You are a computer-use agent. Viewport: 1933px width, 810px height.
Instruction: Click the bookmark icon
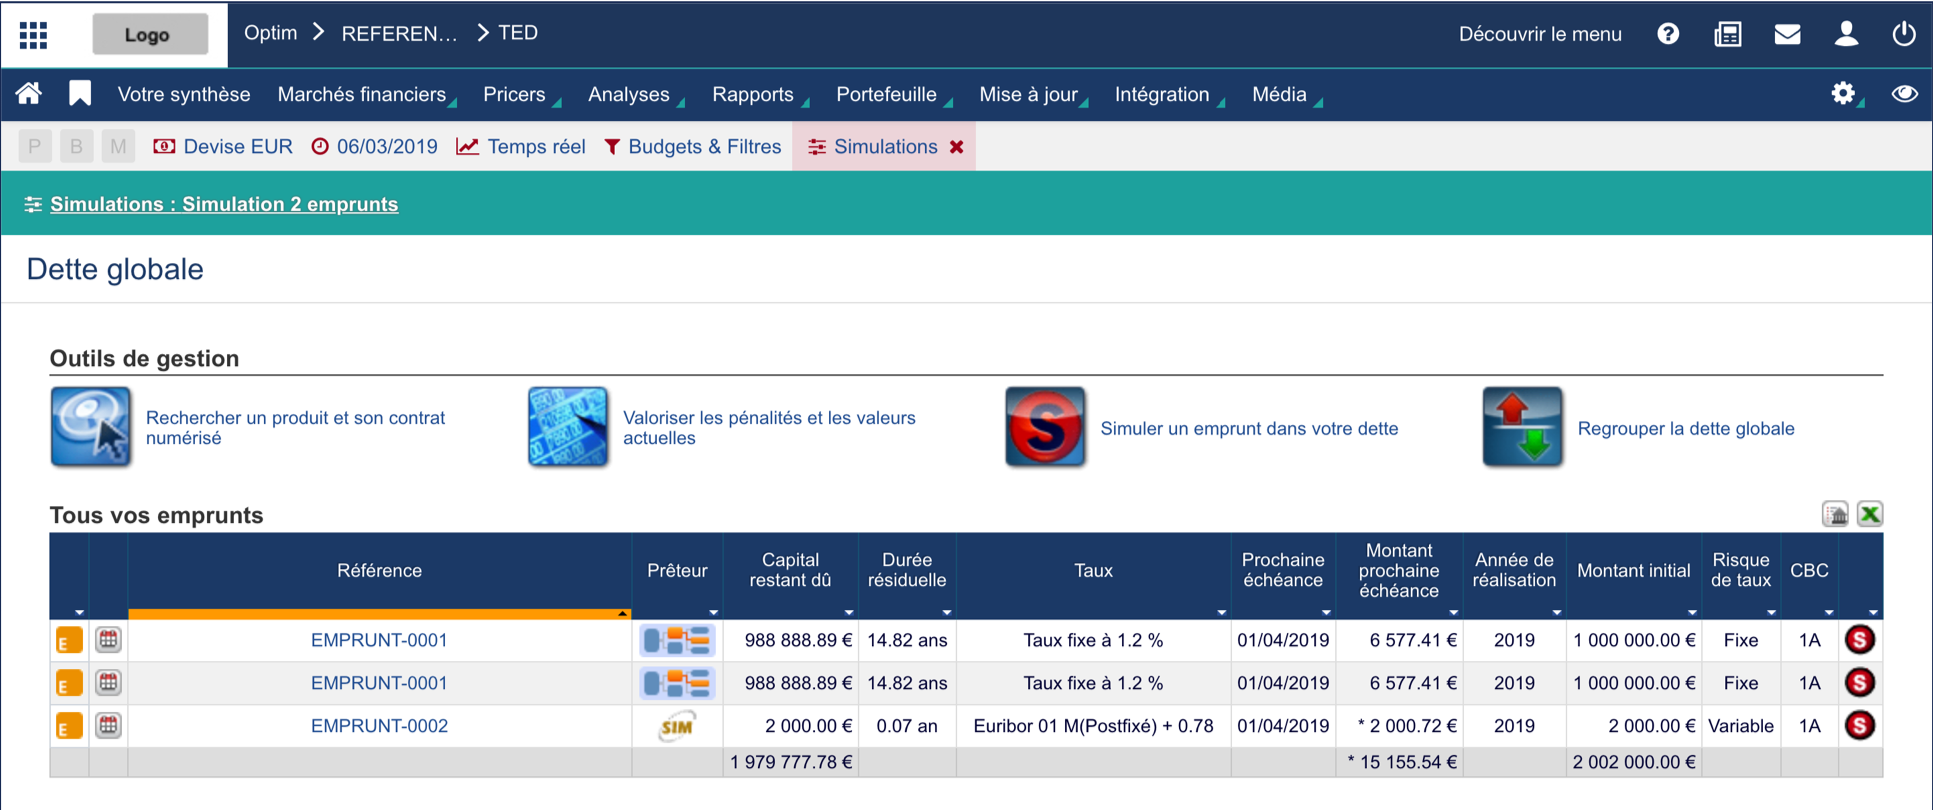click(x=80, y=94)
